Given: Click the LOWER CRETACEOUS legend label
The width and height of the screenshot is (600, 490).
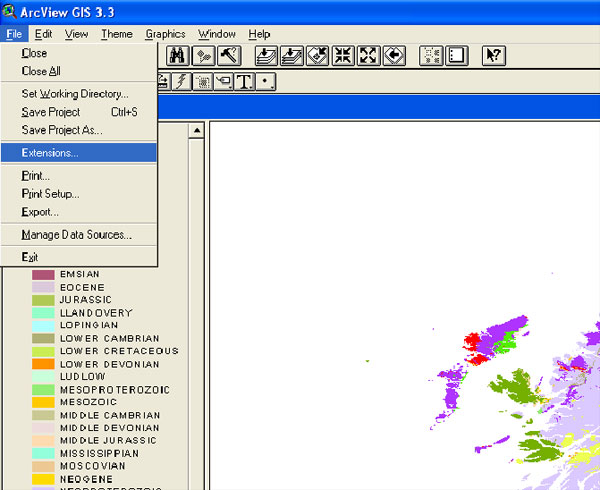Looking at the screenshot, I should click(x=119, y=351).
